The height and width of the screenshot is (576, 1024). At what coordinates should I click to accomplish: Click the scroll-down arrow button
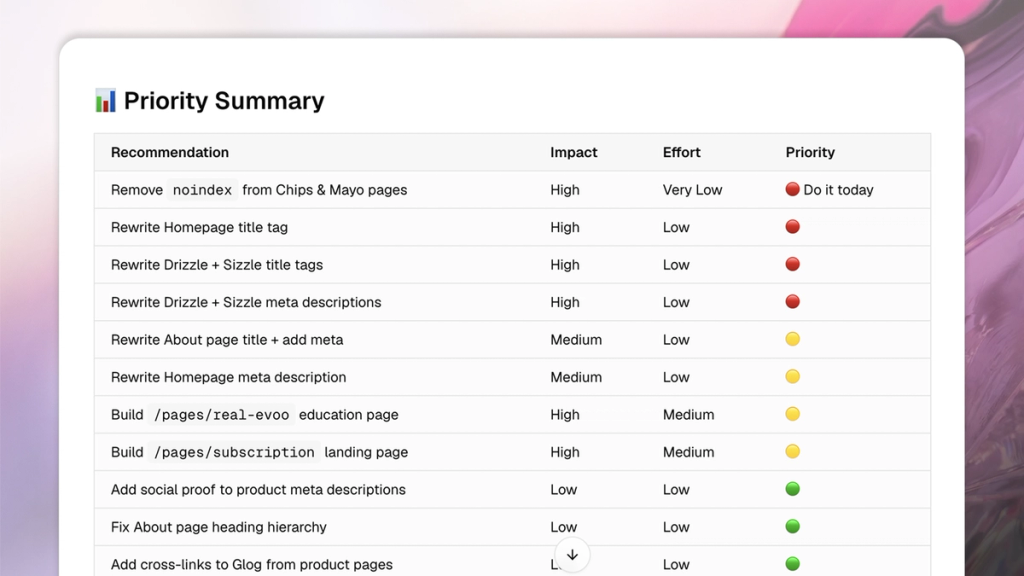[572, 555]
